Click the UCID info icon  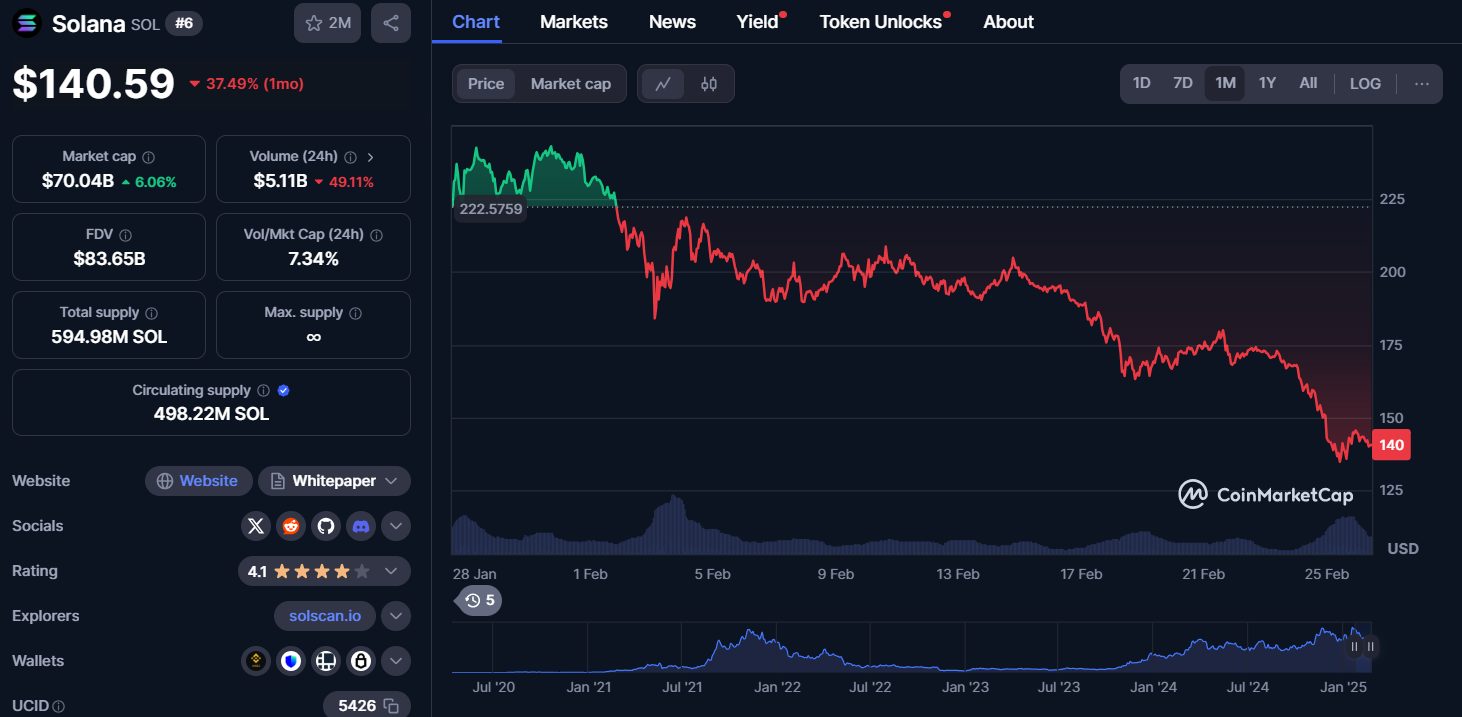tap(58, 706)
